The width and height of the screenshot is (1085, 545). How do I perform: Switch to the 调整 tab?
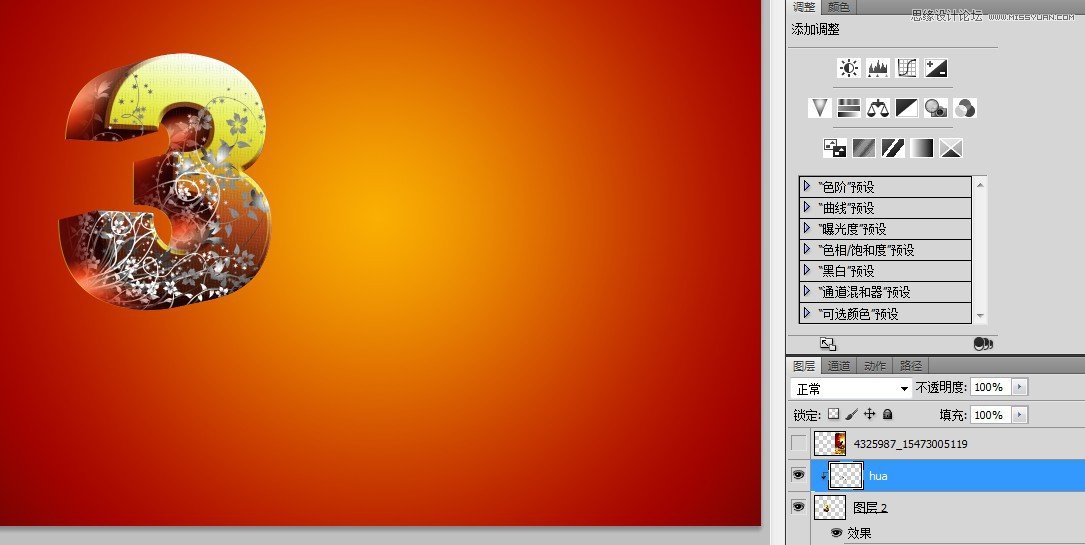[x=804, y=7]
